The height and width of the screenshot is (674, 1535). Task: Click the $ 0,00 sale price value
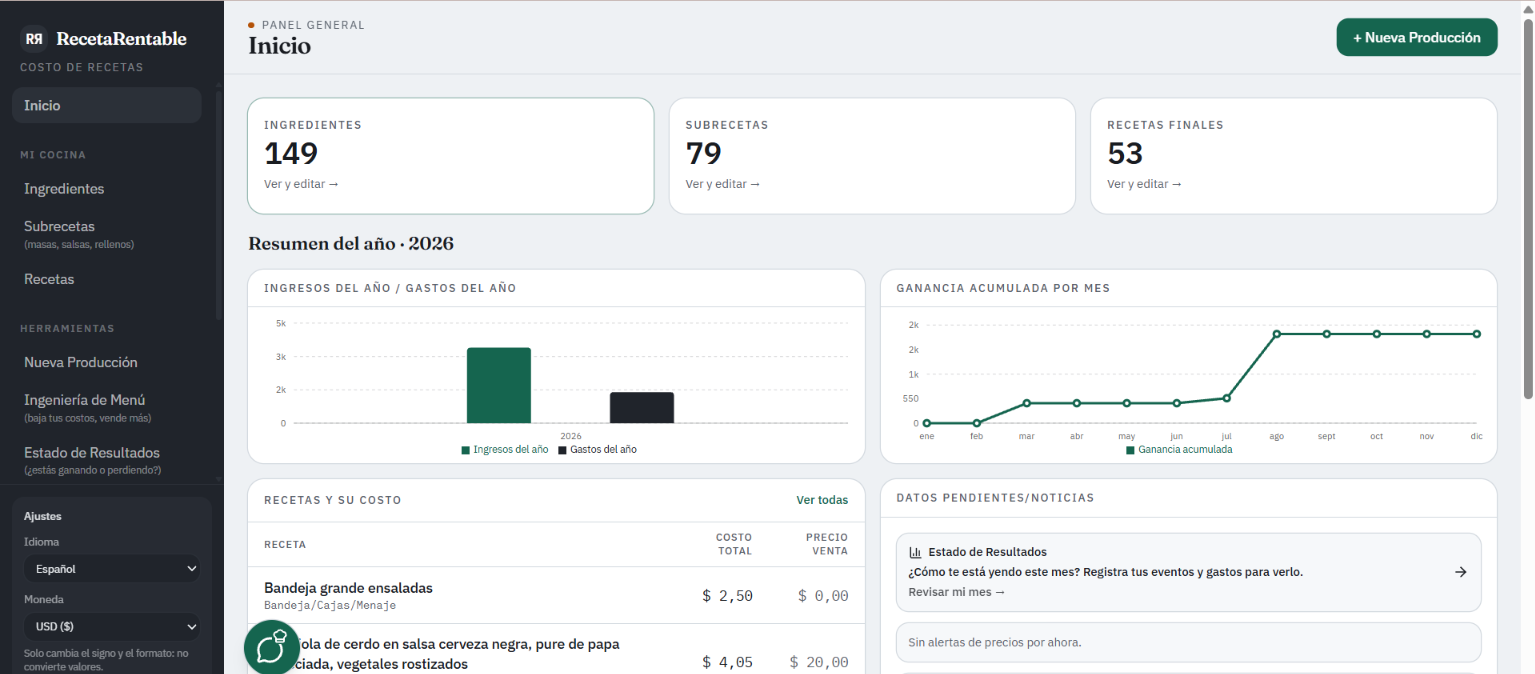click(x=823, y=596)
